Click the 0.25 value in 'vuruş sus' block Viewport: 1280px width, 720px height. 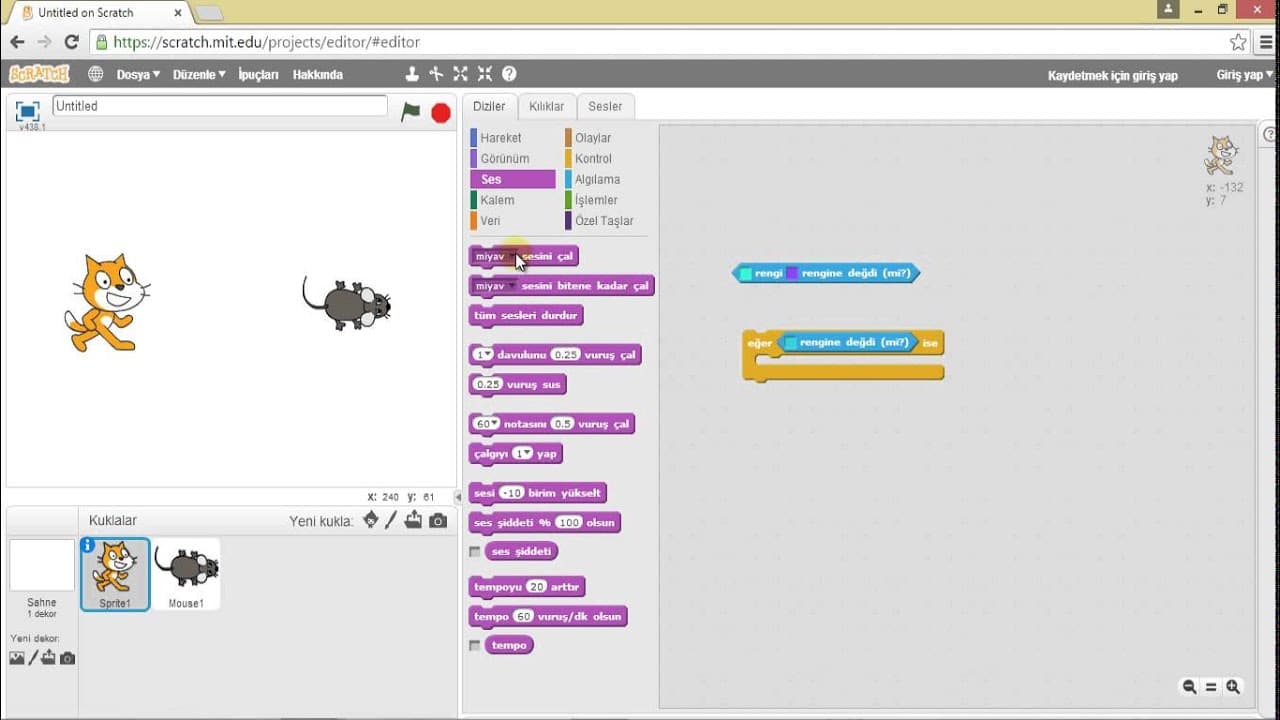click(489, 385)
